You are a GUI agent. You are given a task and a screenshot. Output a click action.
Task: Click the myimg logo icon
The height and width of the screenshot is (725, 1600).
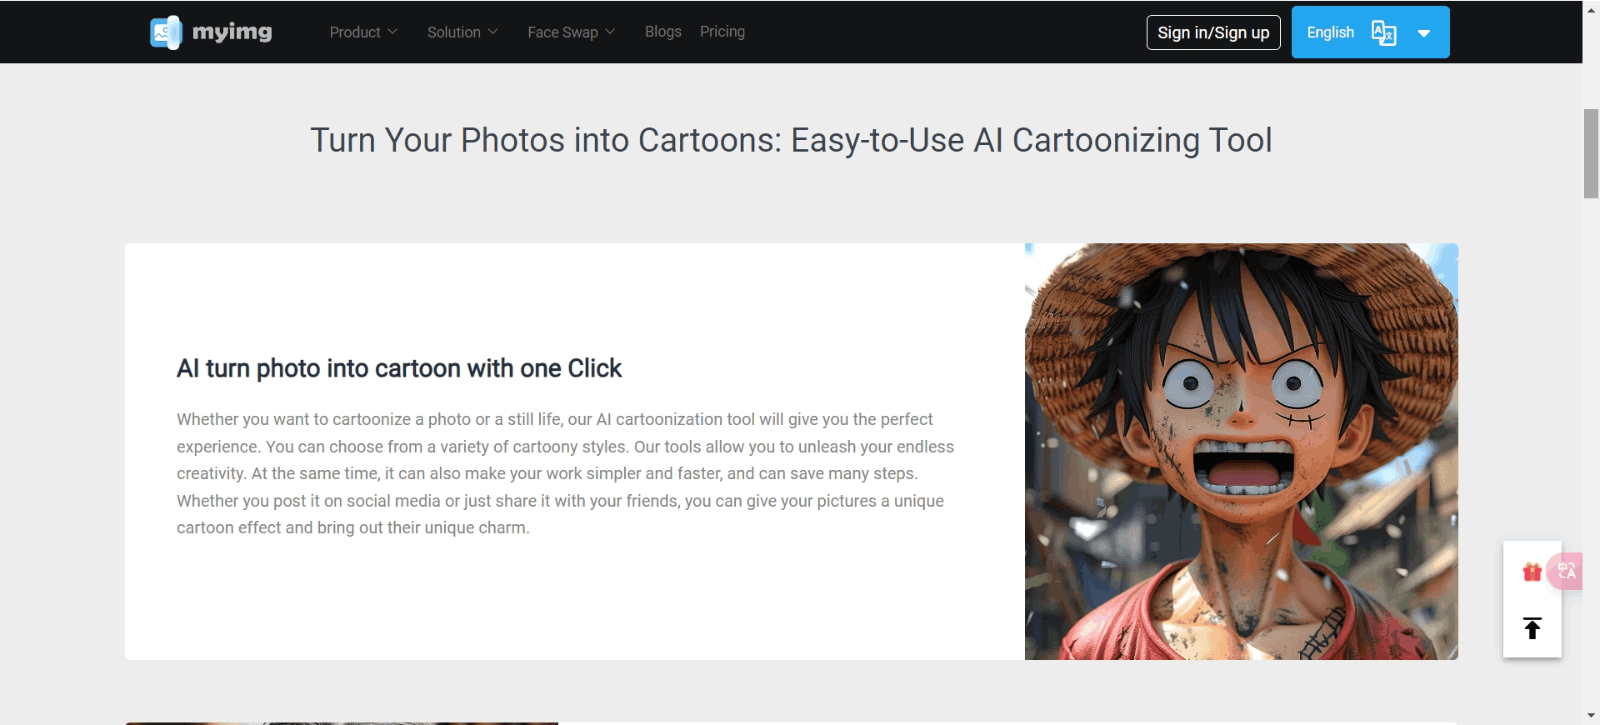pyautogui.click(x=166, y=32)
